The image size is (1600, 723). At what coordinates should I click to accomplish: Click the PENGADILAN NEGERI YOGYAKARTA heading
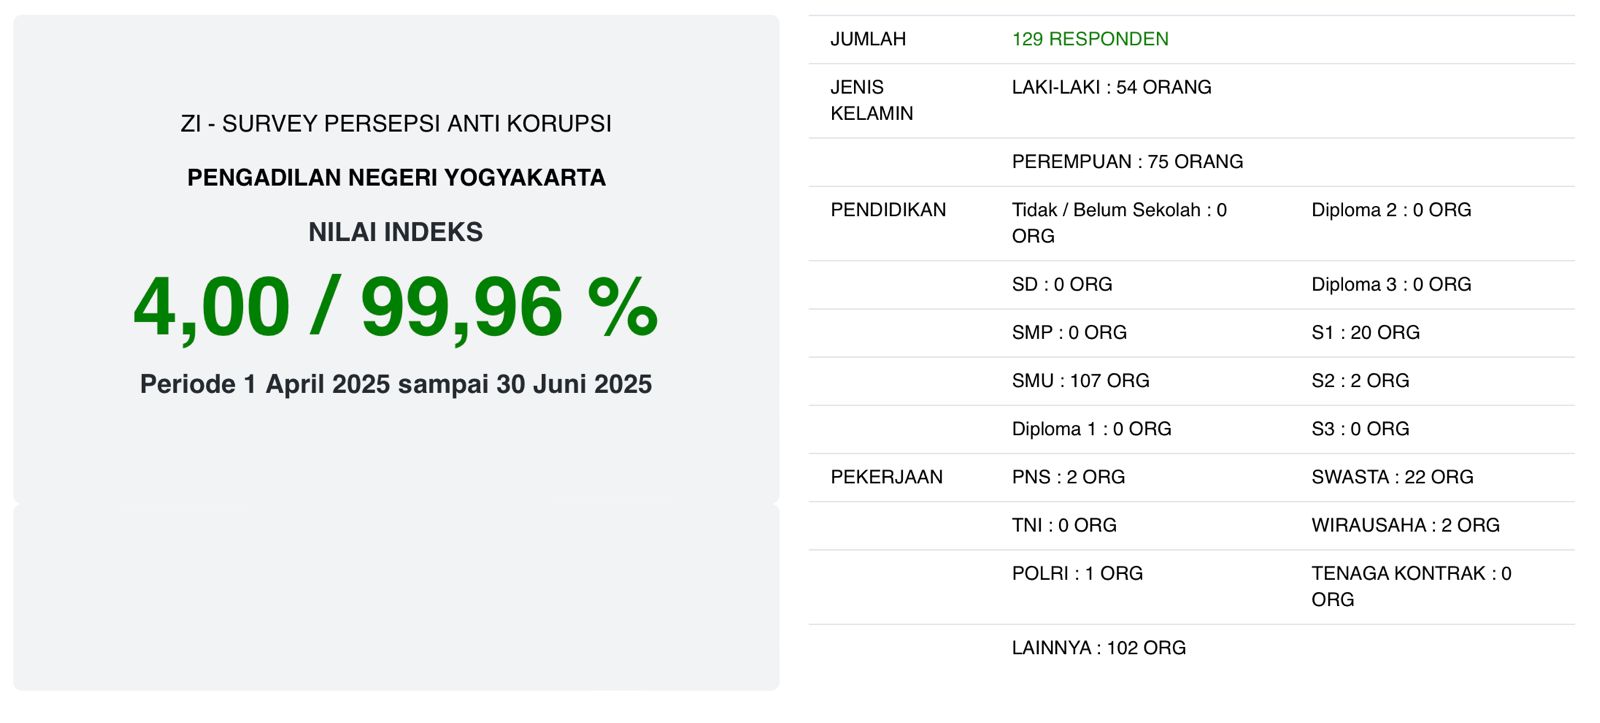click(396, 178)
